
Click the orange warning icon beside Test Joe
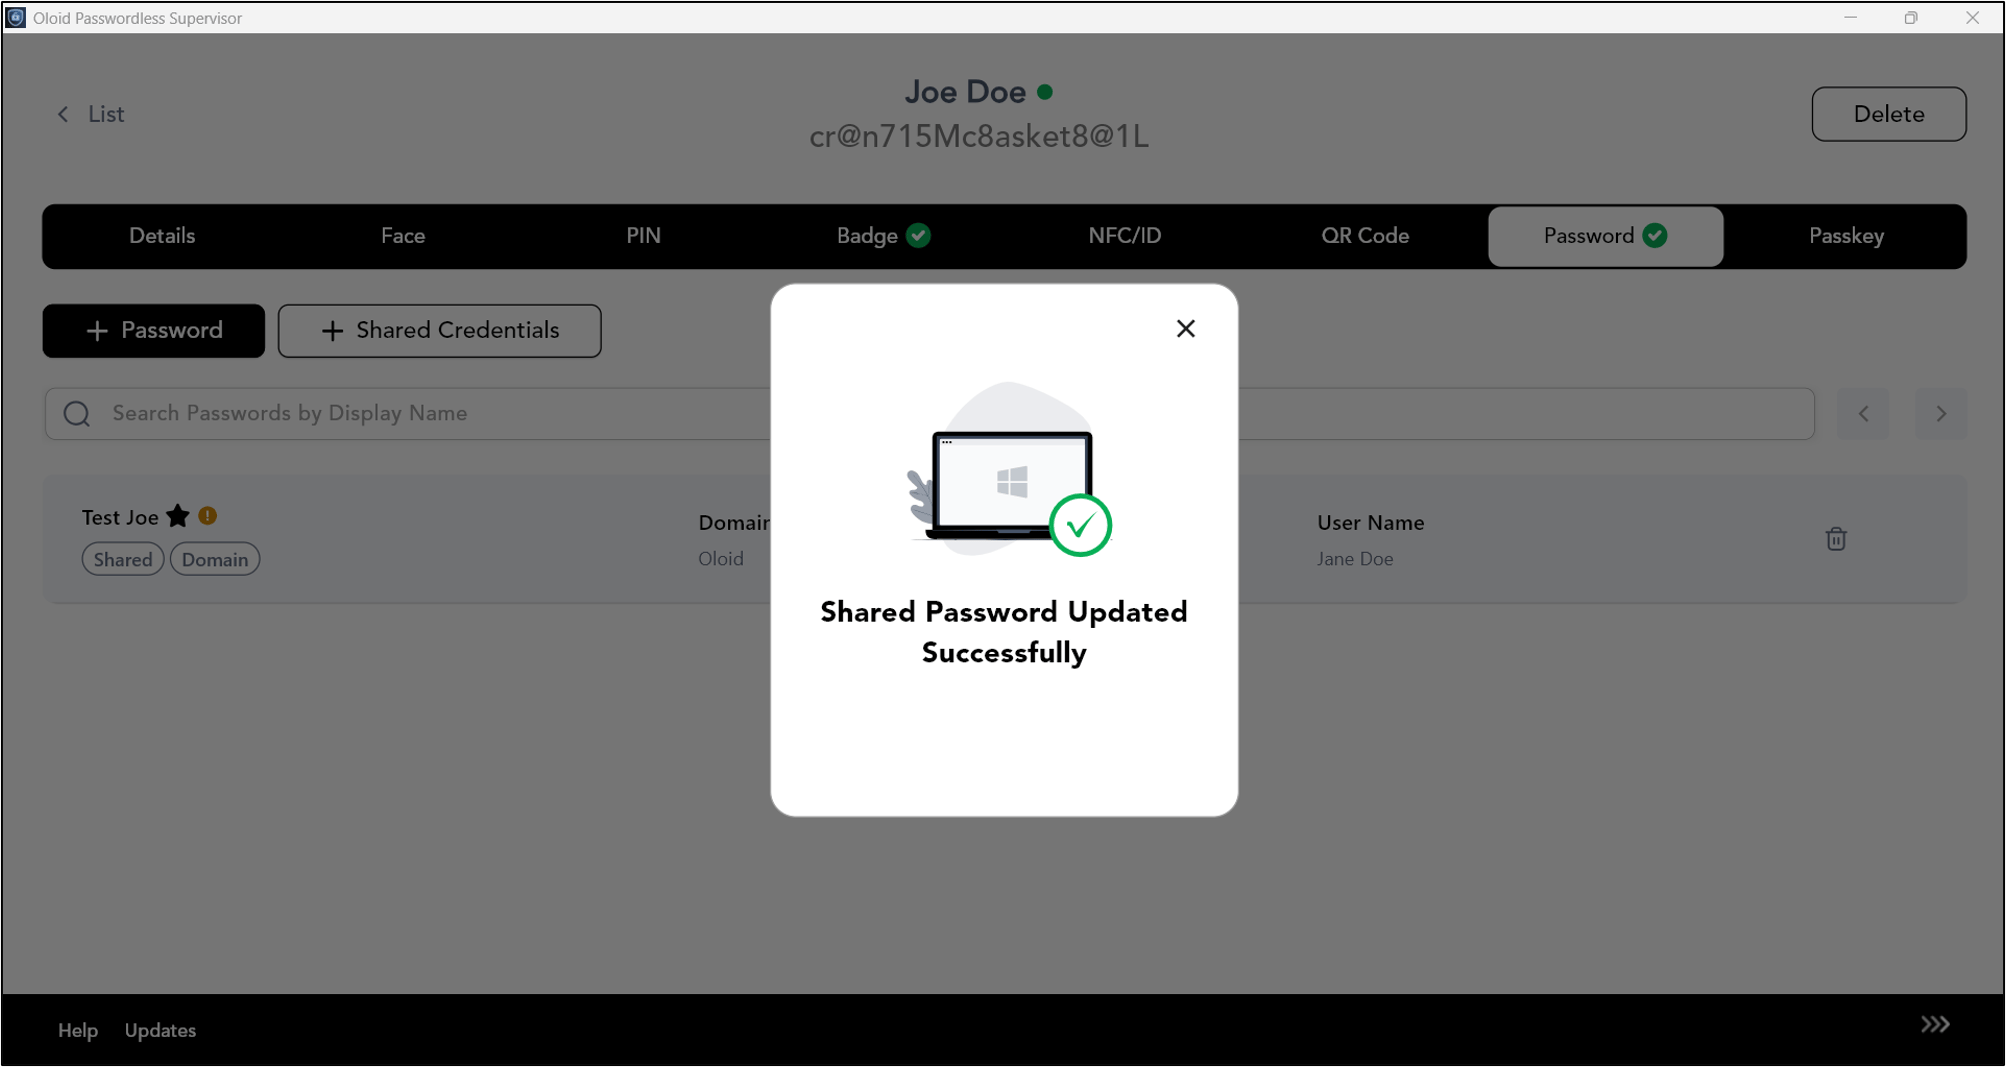(208, 516)
